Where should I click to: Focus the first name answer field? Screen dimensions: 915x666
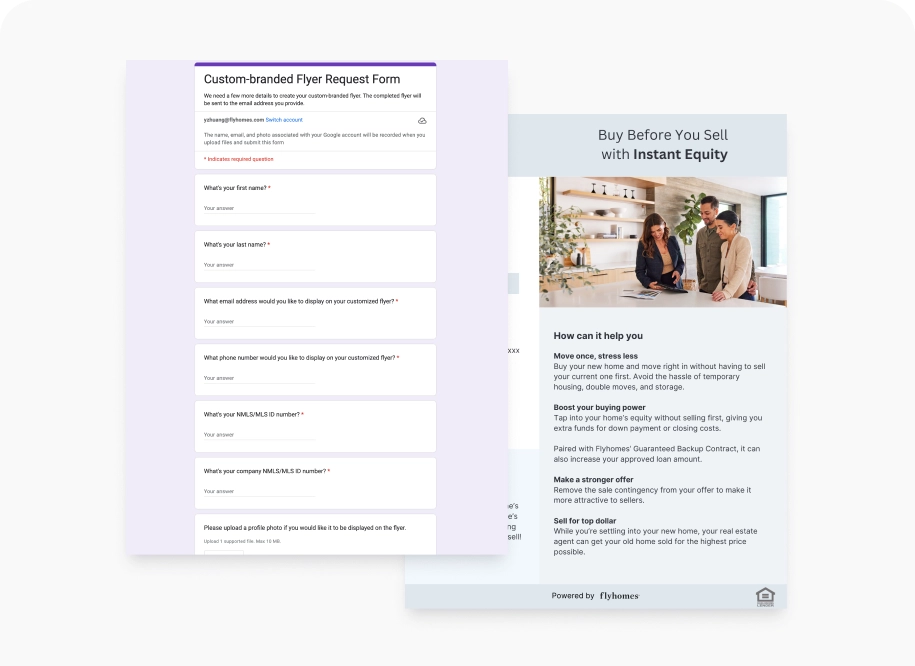(x=259, y=208)
